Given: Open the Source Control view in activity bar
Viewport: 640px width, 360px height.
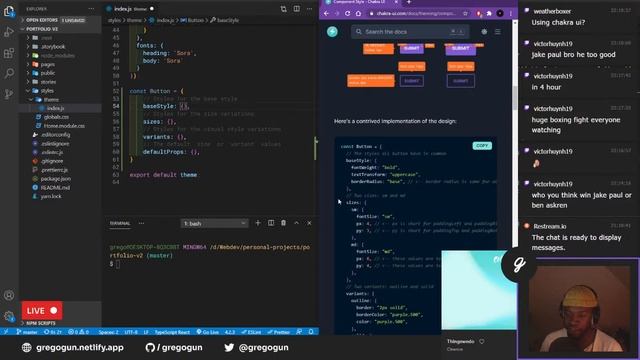Looking at the screenshot, I should pyautogui.click(x=9, y=94).
